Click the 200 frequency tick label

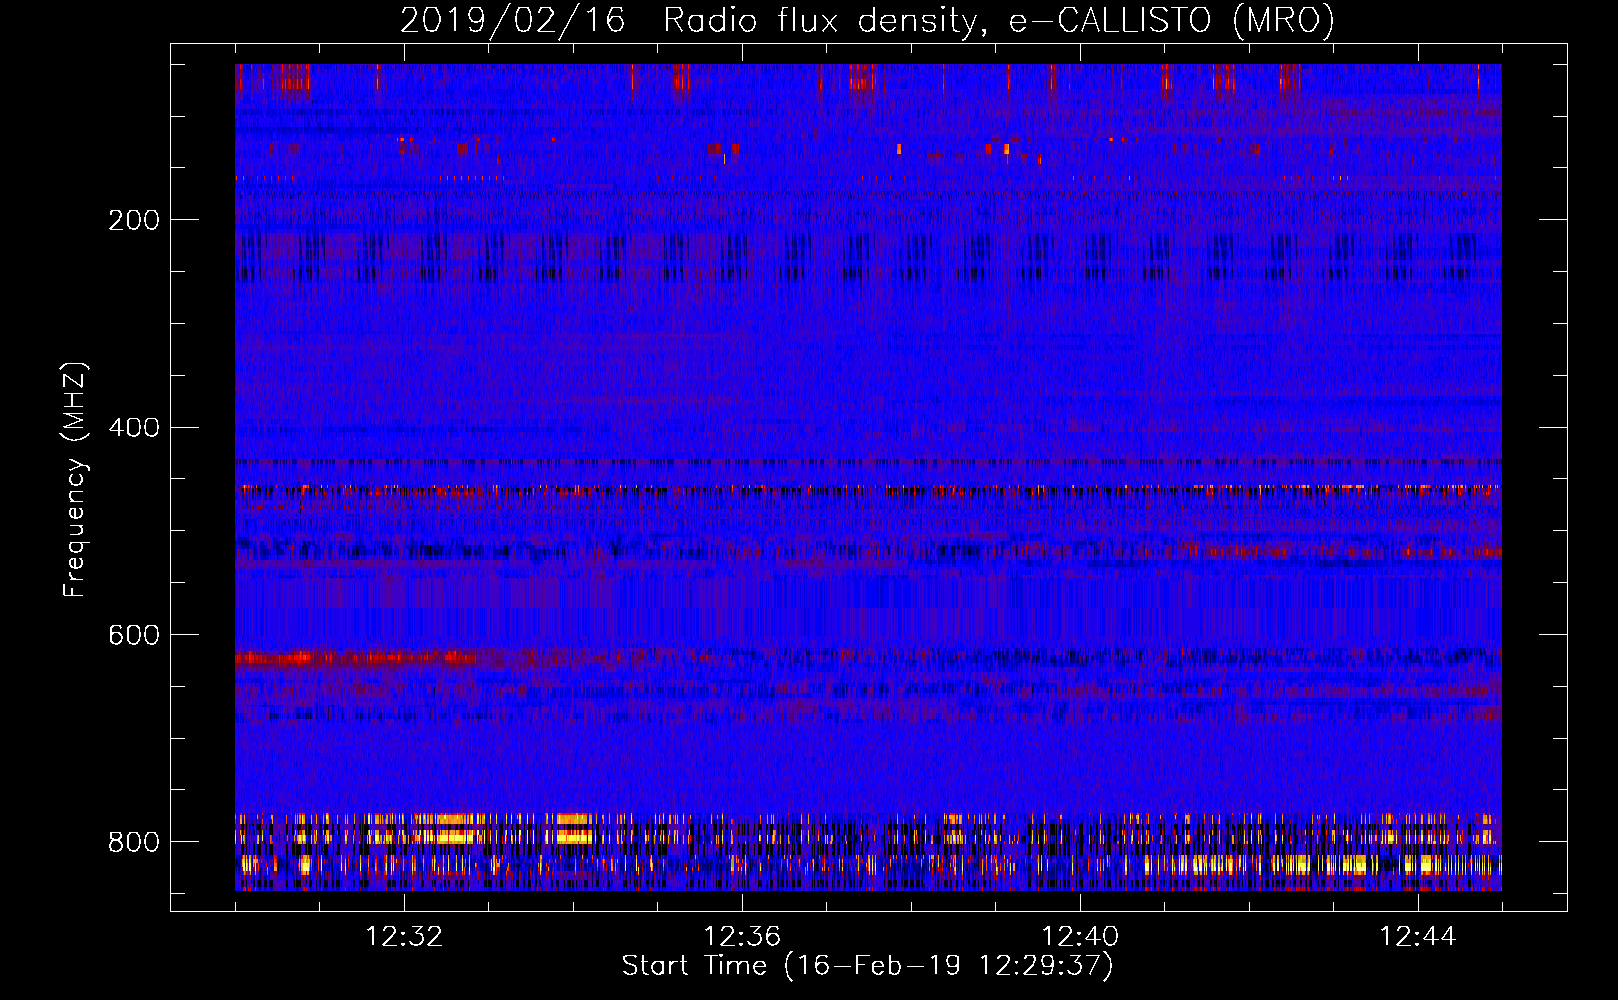pyautogui.click(x=134, y=220)
